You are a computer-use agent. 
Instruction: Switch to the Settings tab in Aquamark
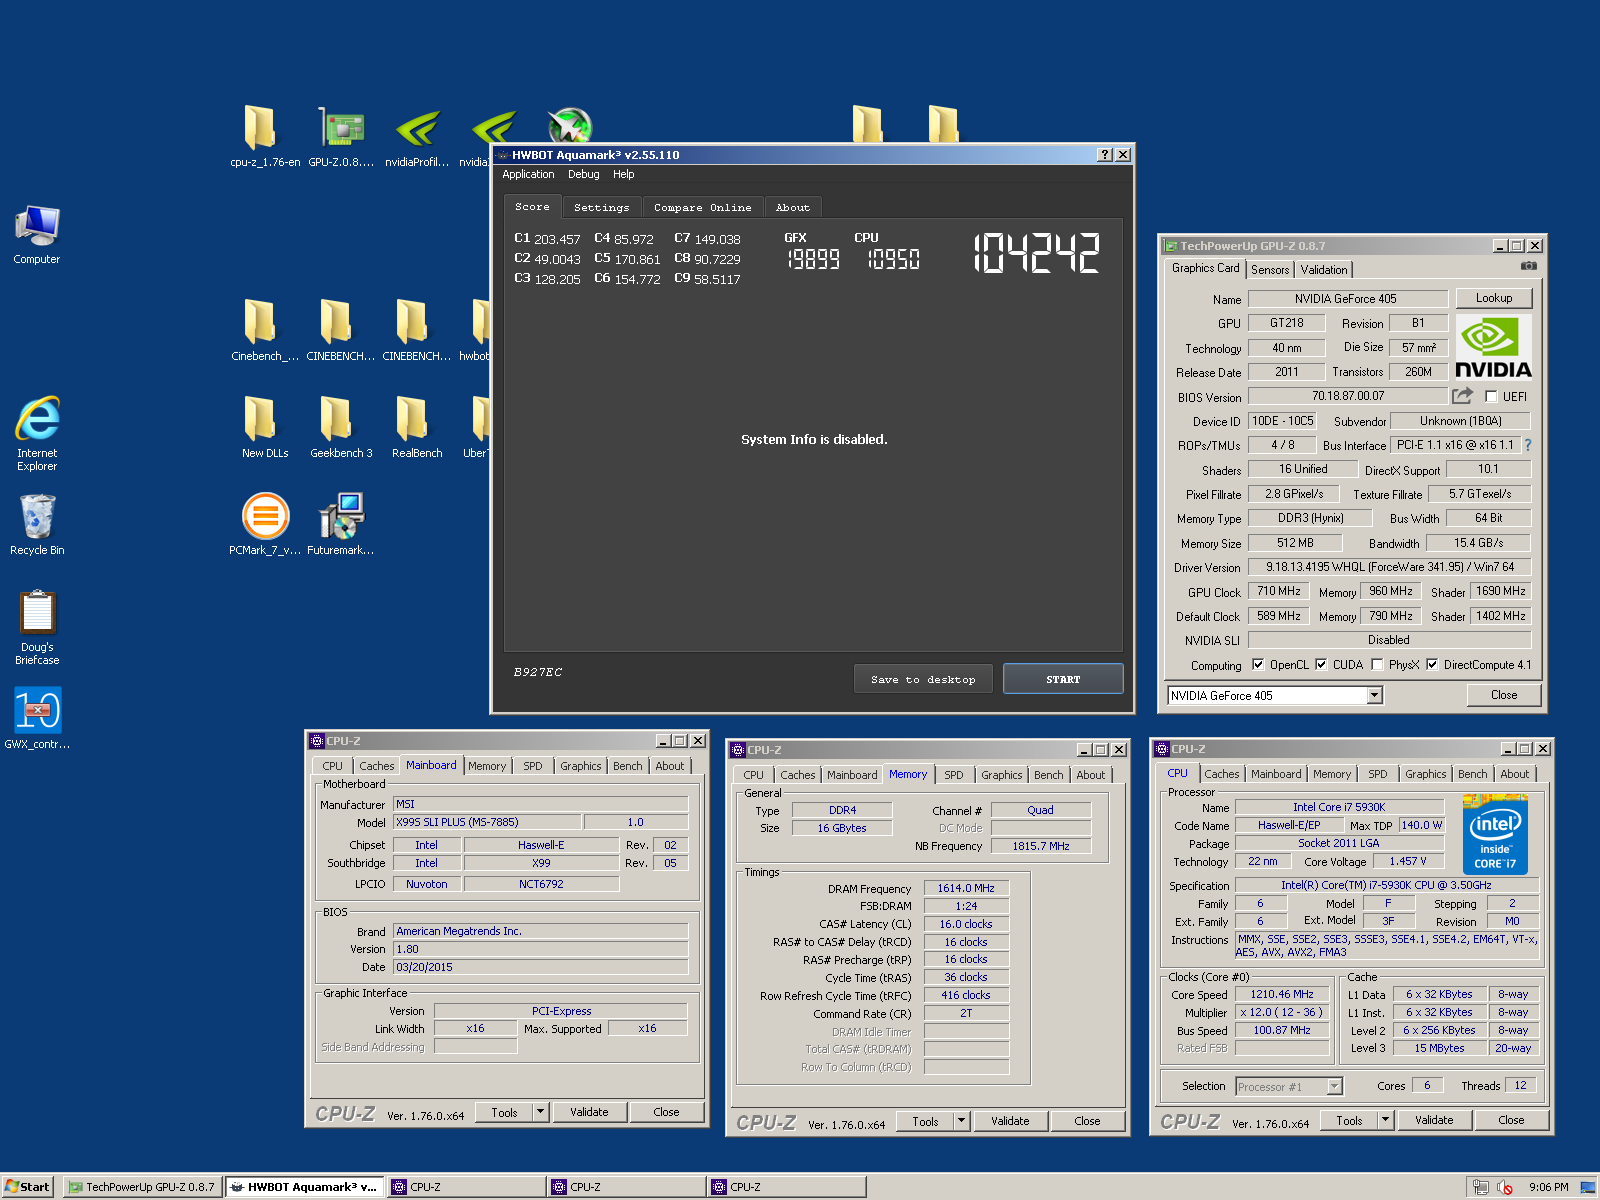(602, 207)
